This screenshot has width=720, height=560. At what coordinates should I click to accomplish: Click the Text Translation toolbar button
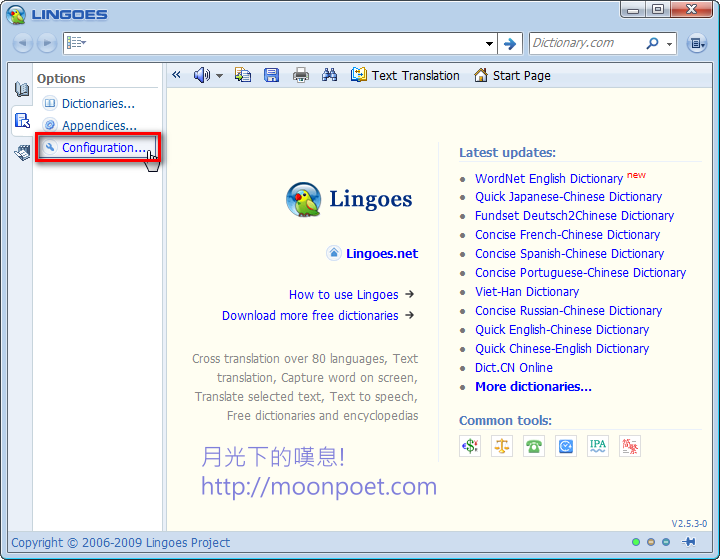(x=405, y=75)
